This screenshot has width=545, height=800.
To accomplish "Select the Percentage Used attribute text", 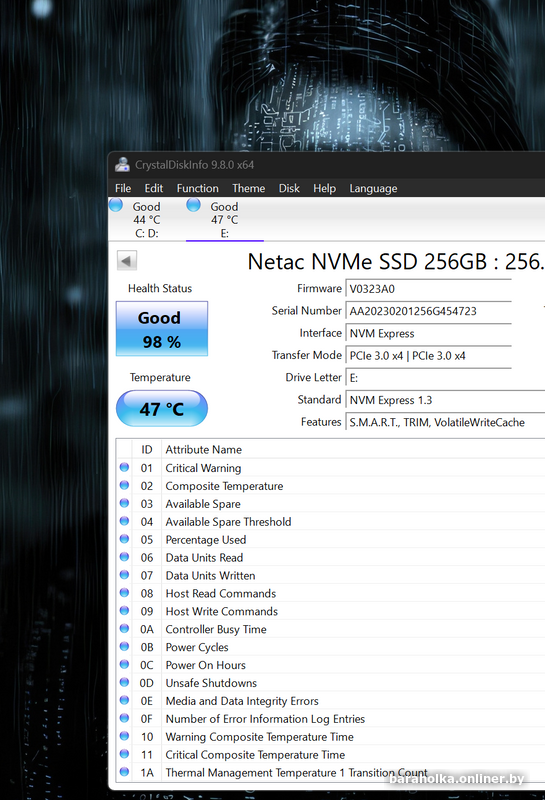I will 206,540.
